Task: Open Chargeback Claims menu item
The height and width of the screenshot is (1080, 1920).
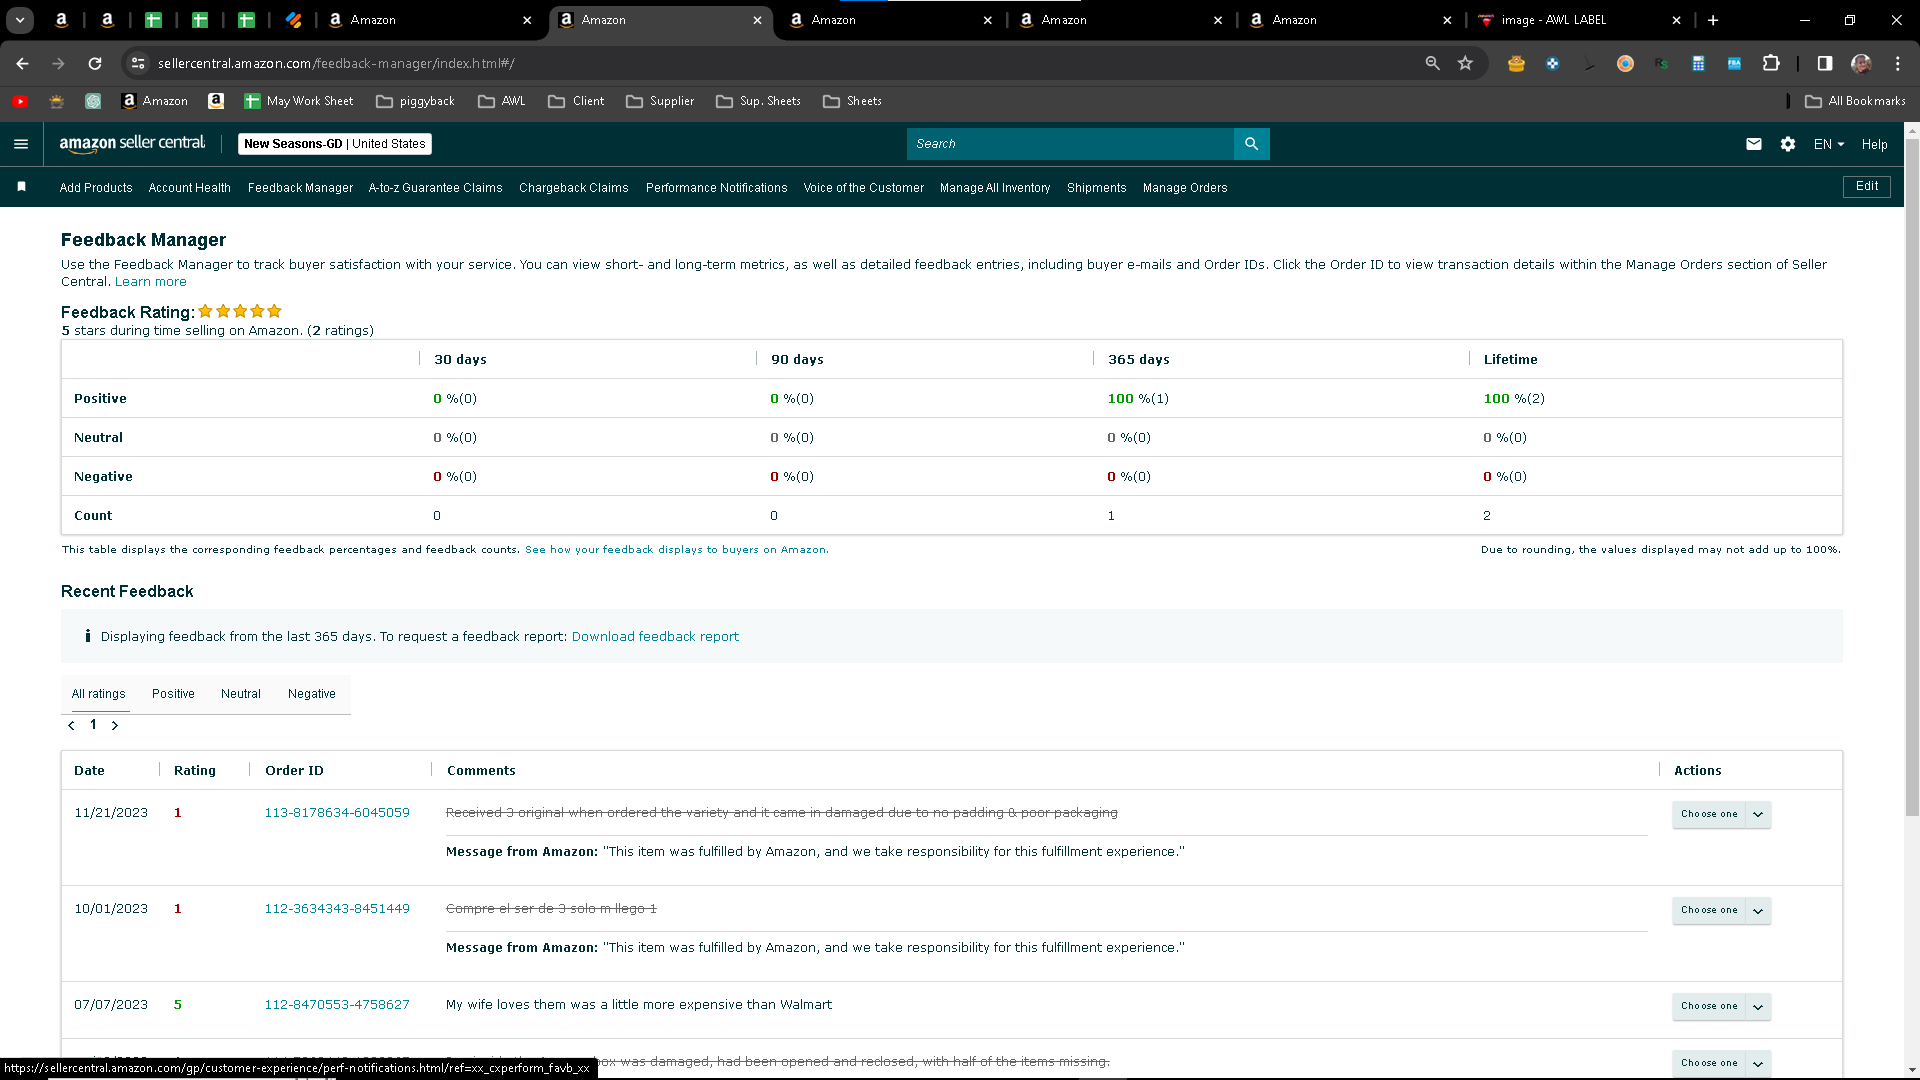Action: point(574,188)
